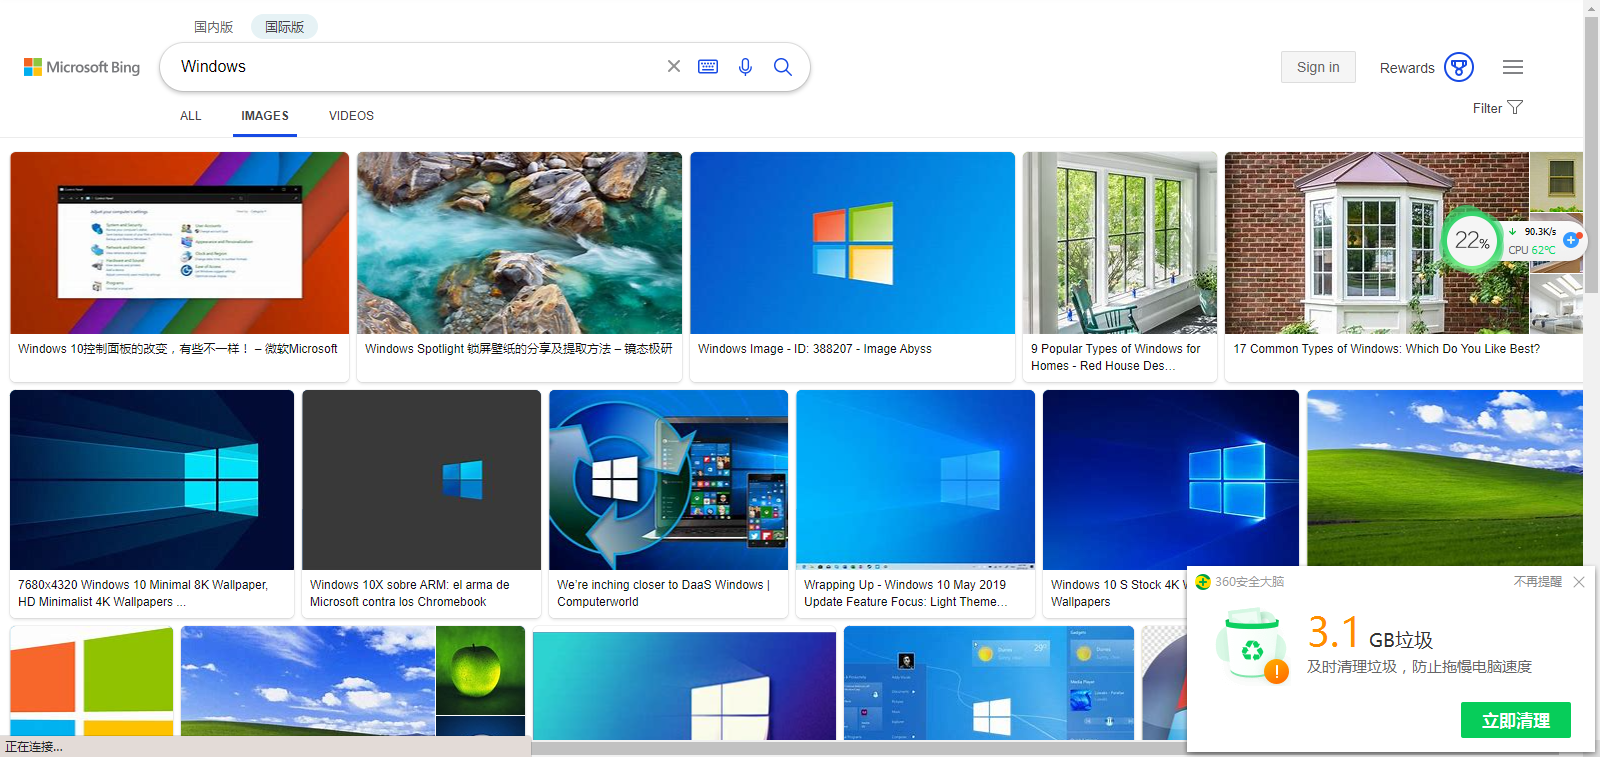Switch to 国际版 search mode
Viewport: 1600px width, 757px height.
pyautogui.click(x=284, y=27)
